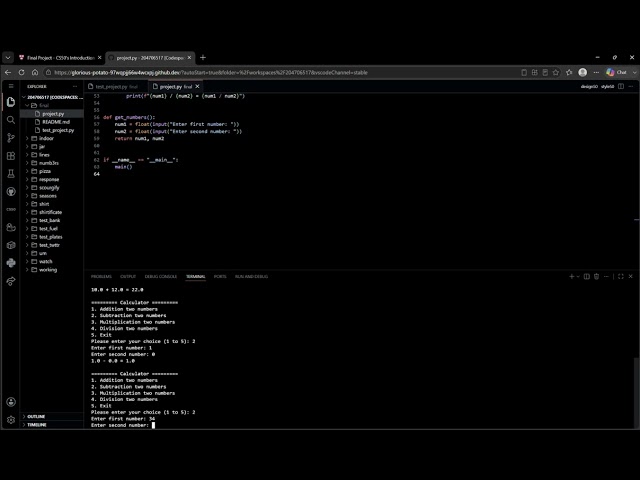640x480 pixels.
Task: Open the browser profile avatar
Action: click(x=583, y=72)
